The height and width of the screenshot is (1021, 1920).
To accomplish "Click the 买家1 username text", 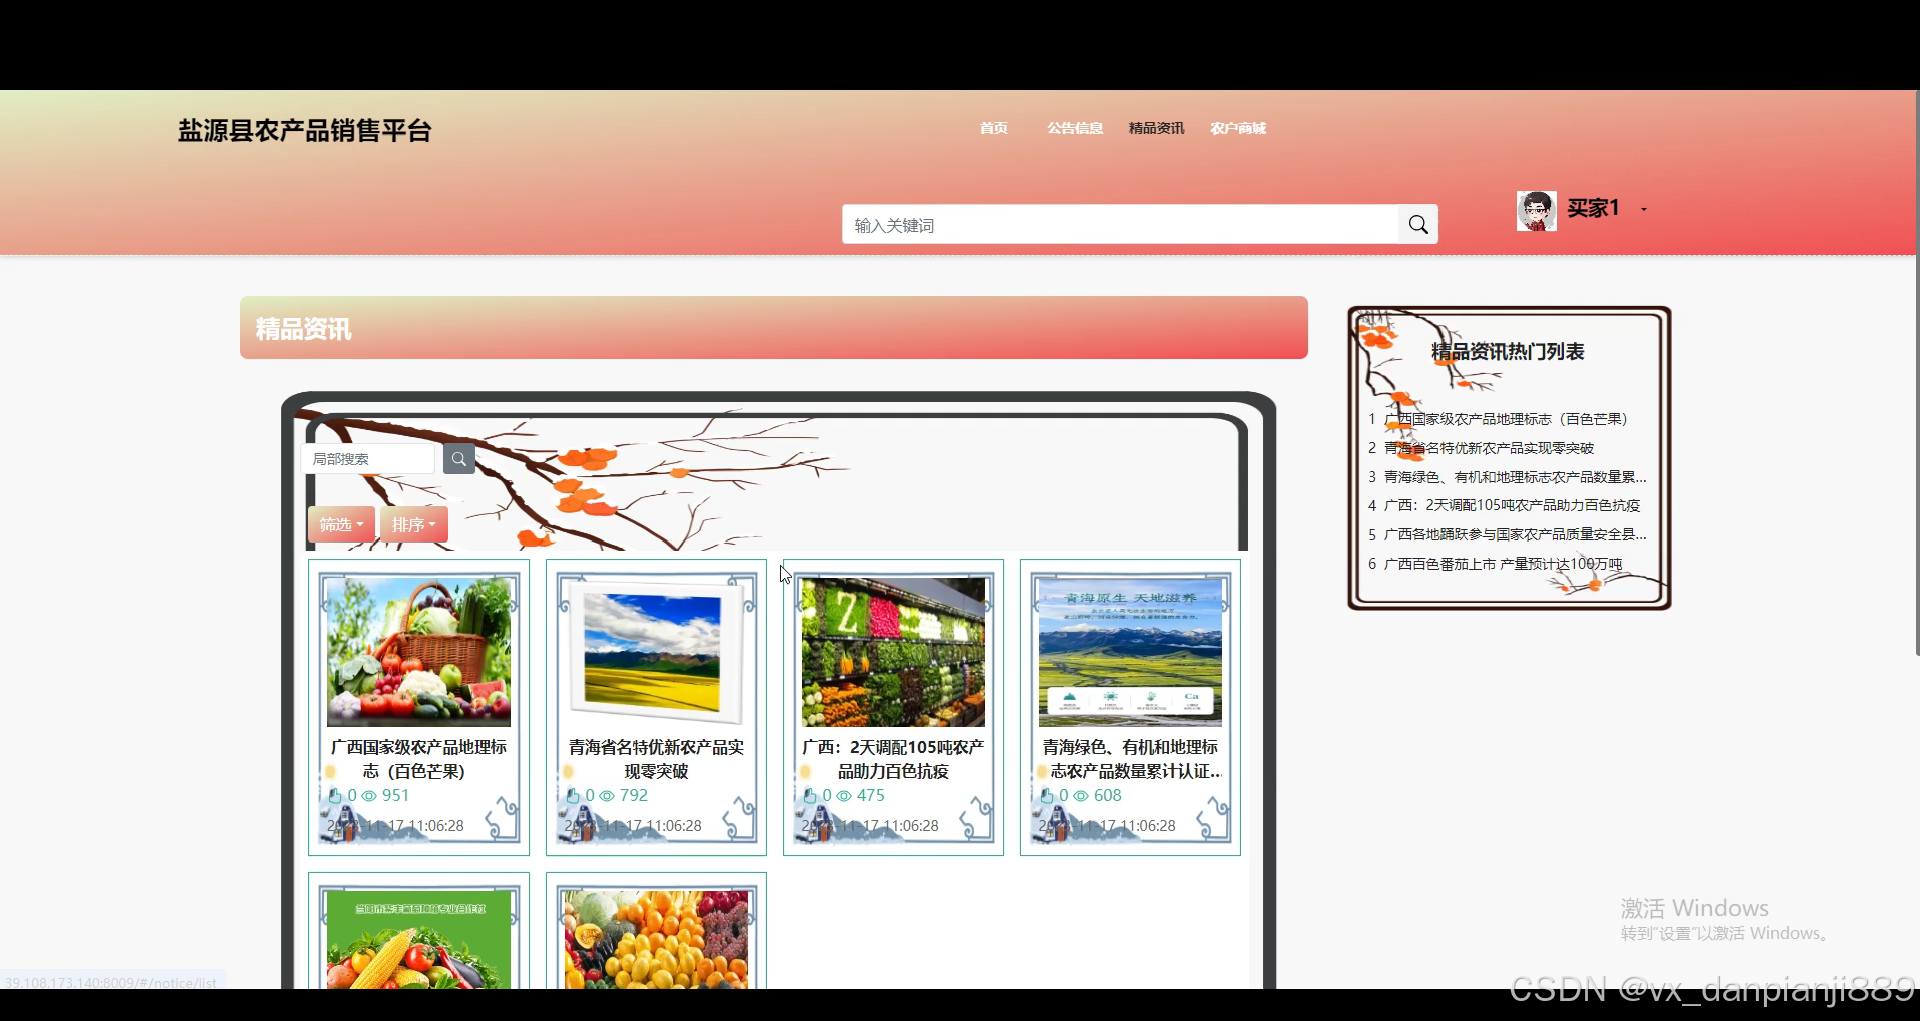I will pyautogui.click(x=1592, y=208).
